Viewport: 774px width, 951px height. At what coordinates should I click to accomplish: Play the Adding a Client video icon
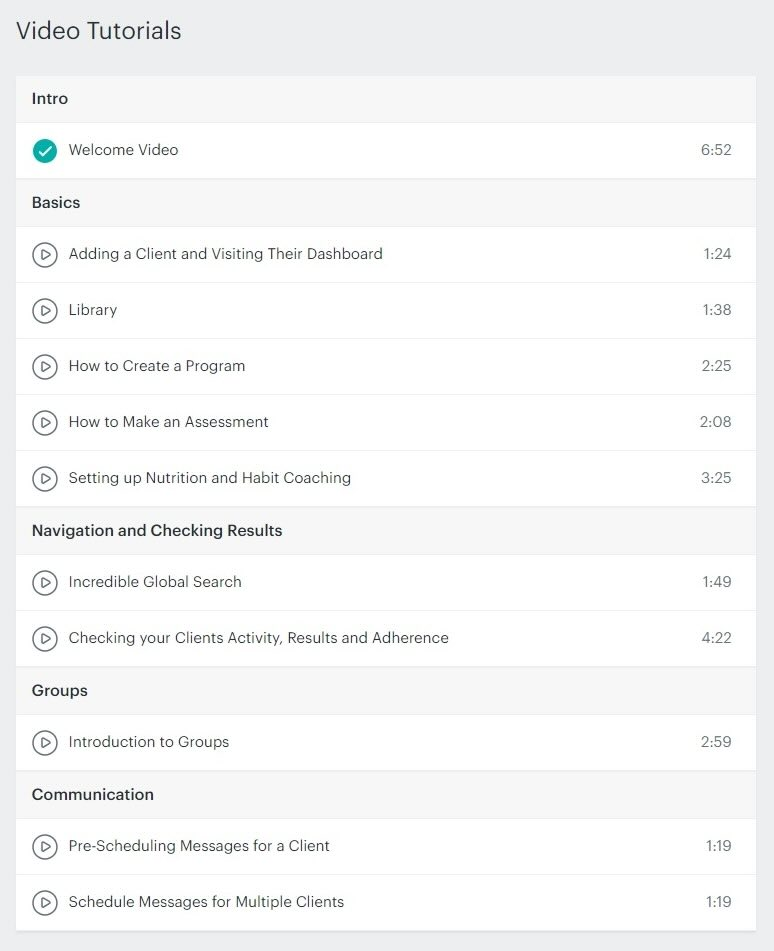[45, 255]
